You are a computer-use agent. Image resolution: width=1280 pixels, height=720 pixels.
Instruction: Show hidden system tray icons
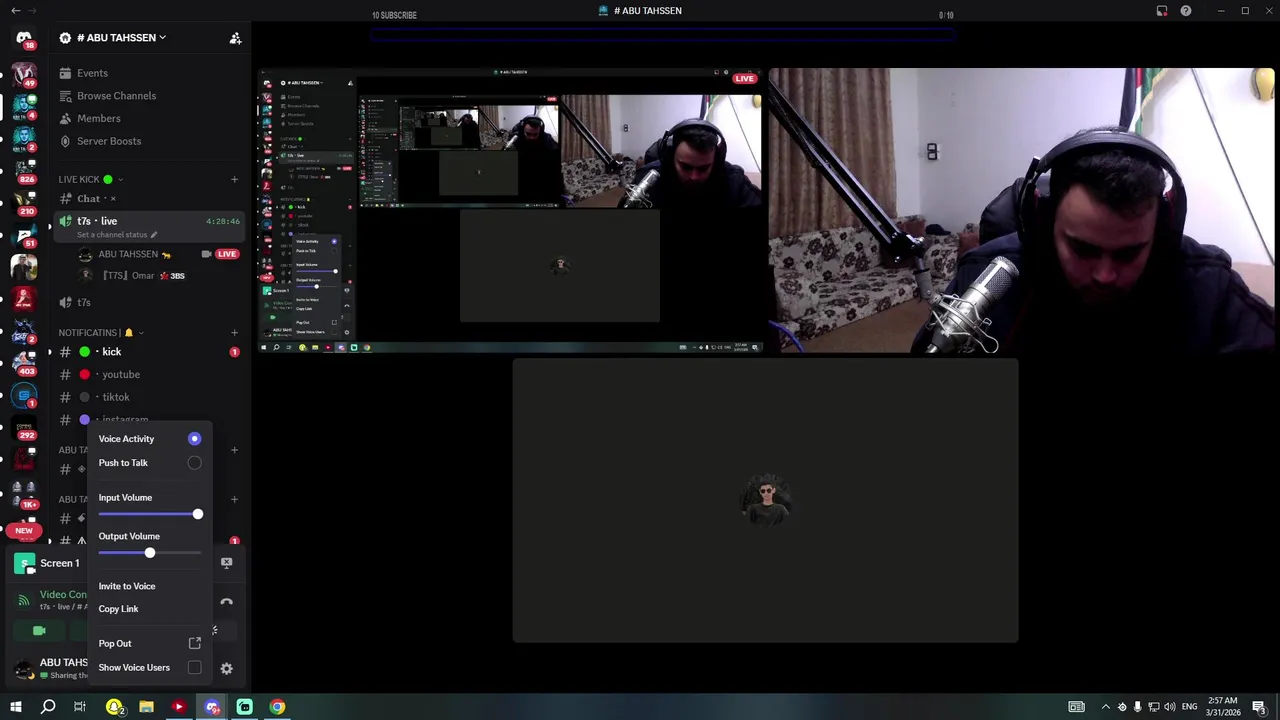(1105, 707)
